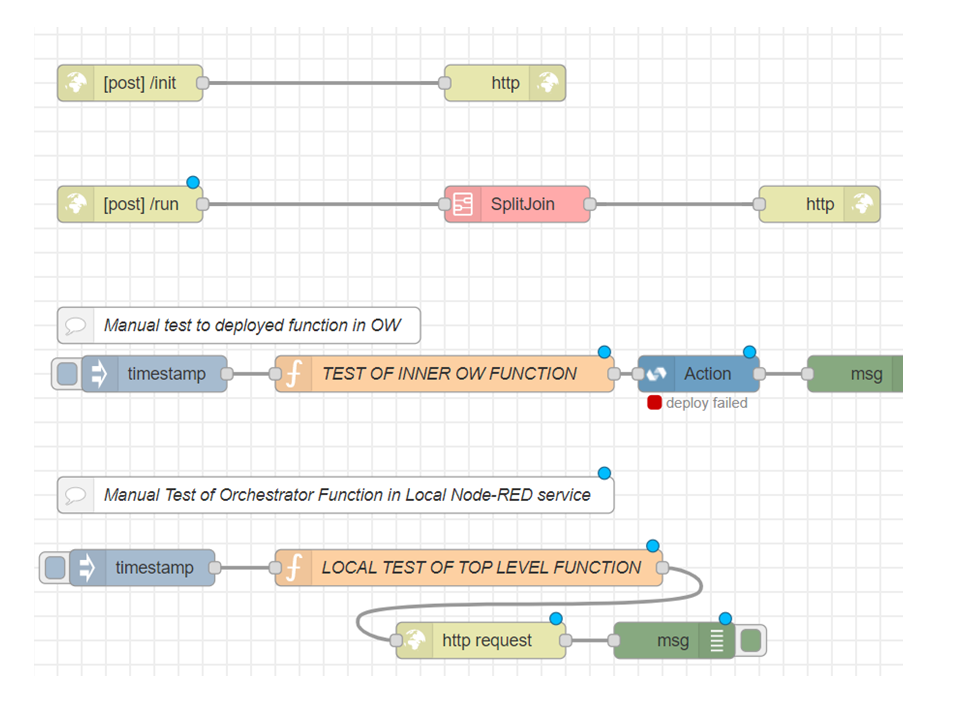Click the red deploy failed status indicator
The width and height of the screenshot is (960, 720).
point(654,403)
